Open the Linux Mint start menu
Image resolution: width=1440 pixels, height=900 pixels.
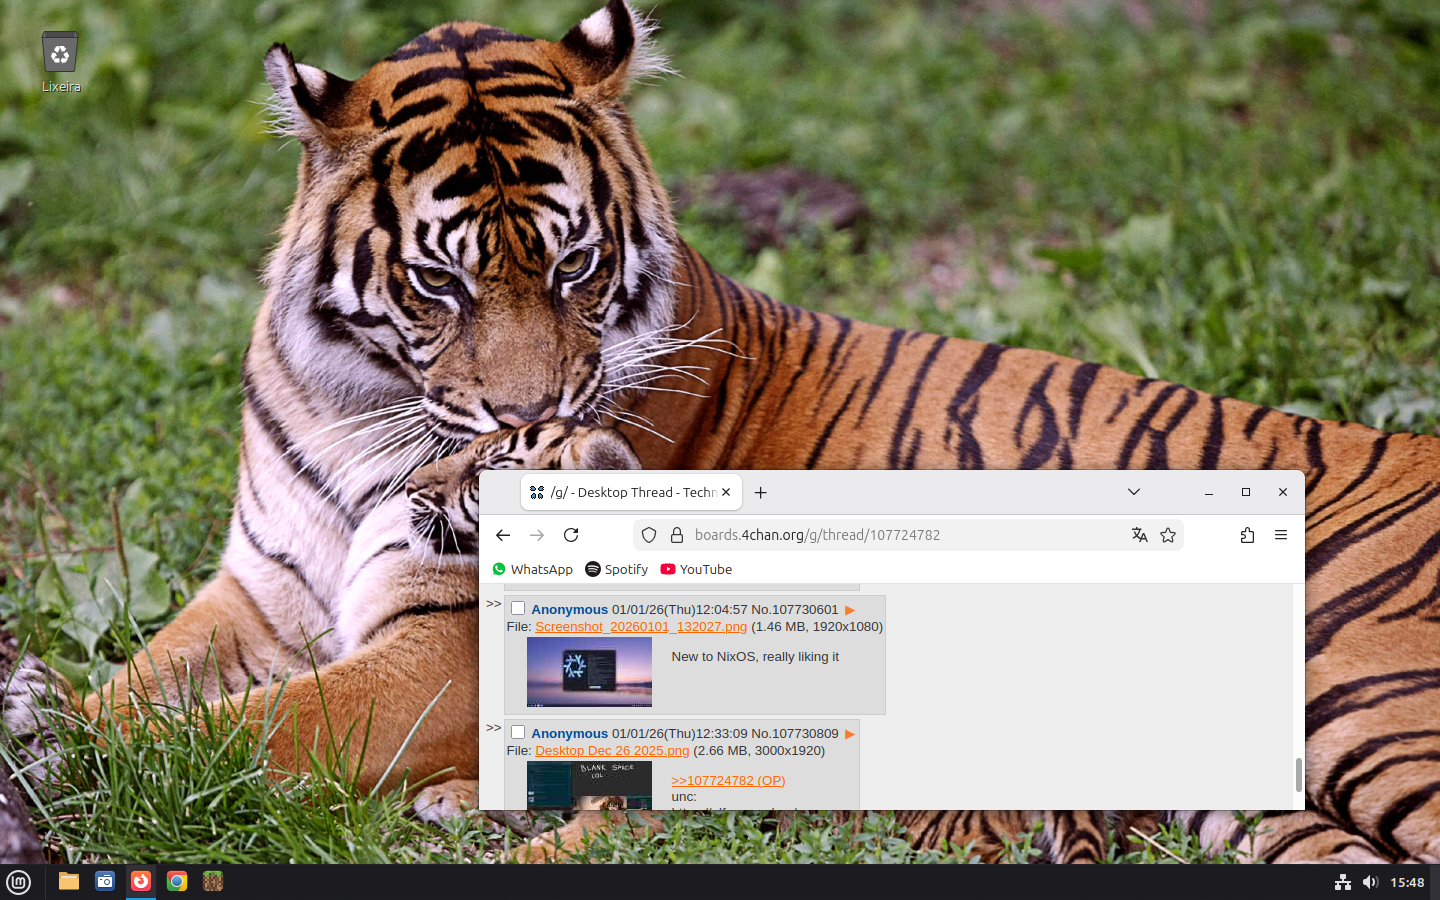point(19,882)
